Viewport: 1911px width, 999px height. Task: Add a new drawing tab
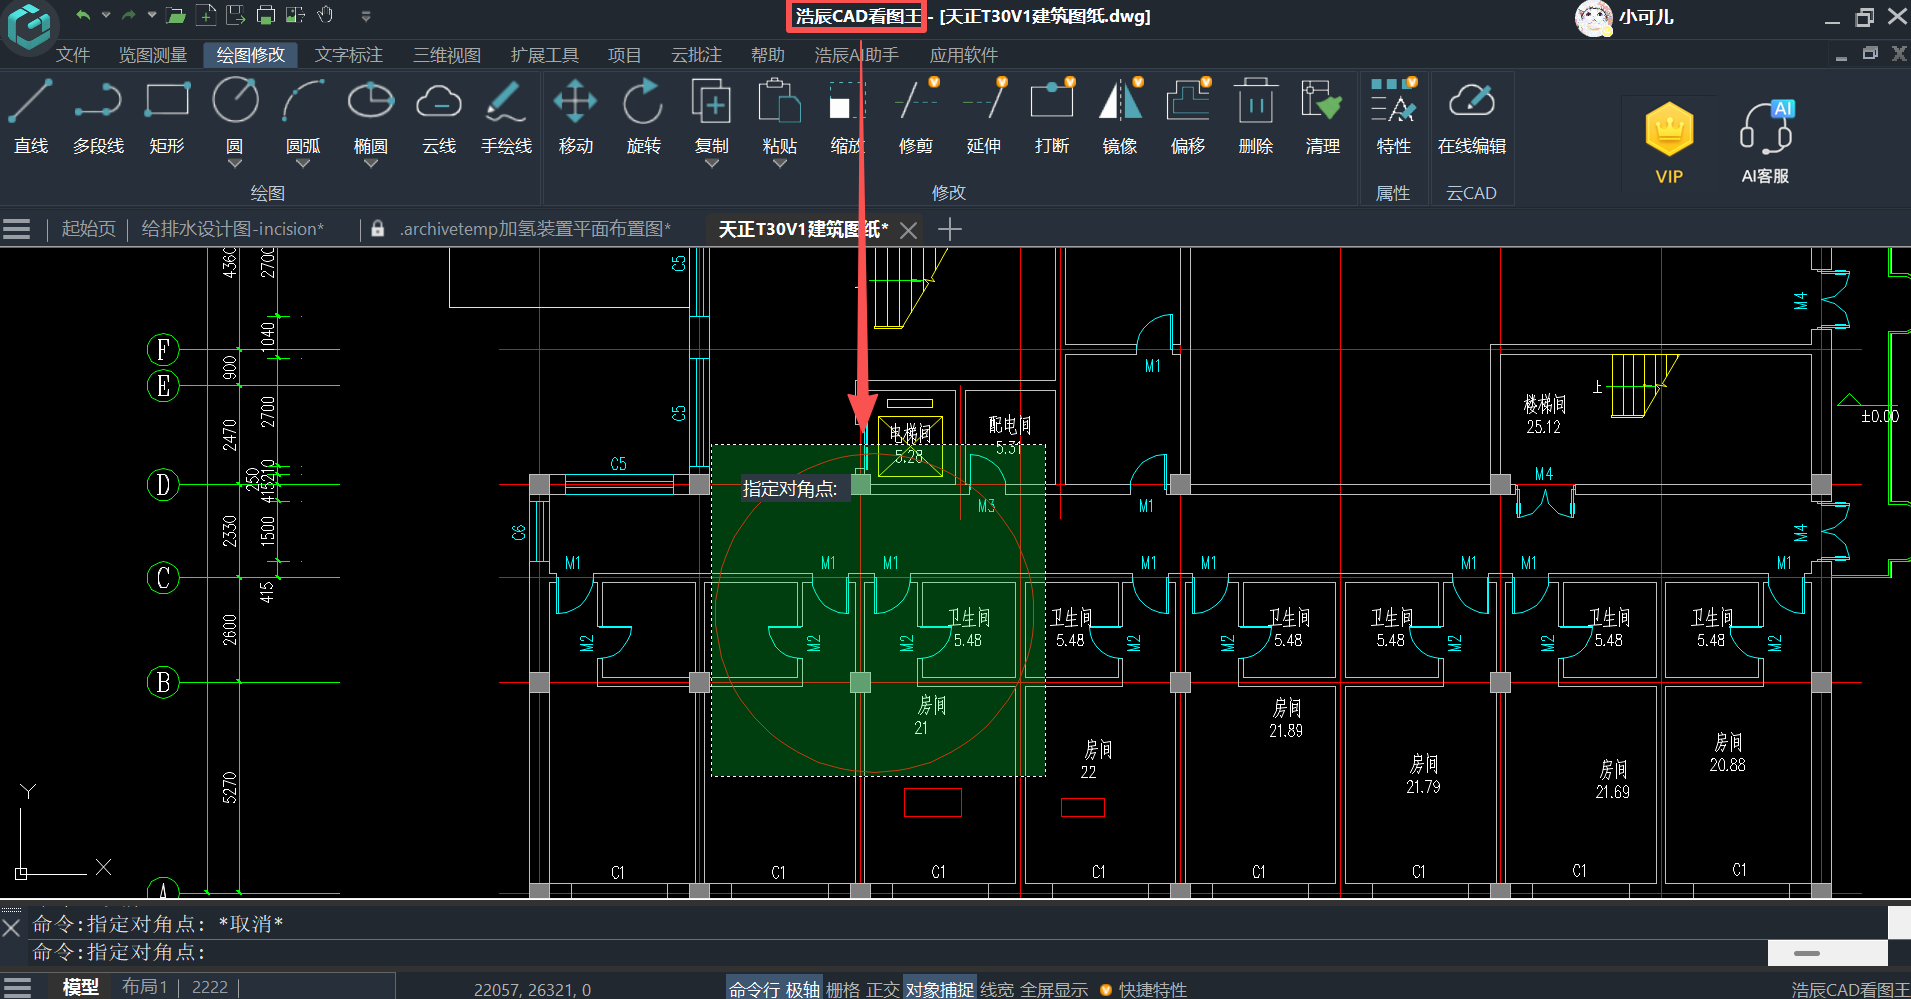pos(950,229)
